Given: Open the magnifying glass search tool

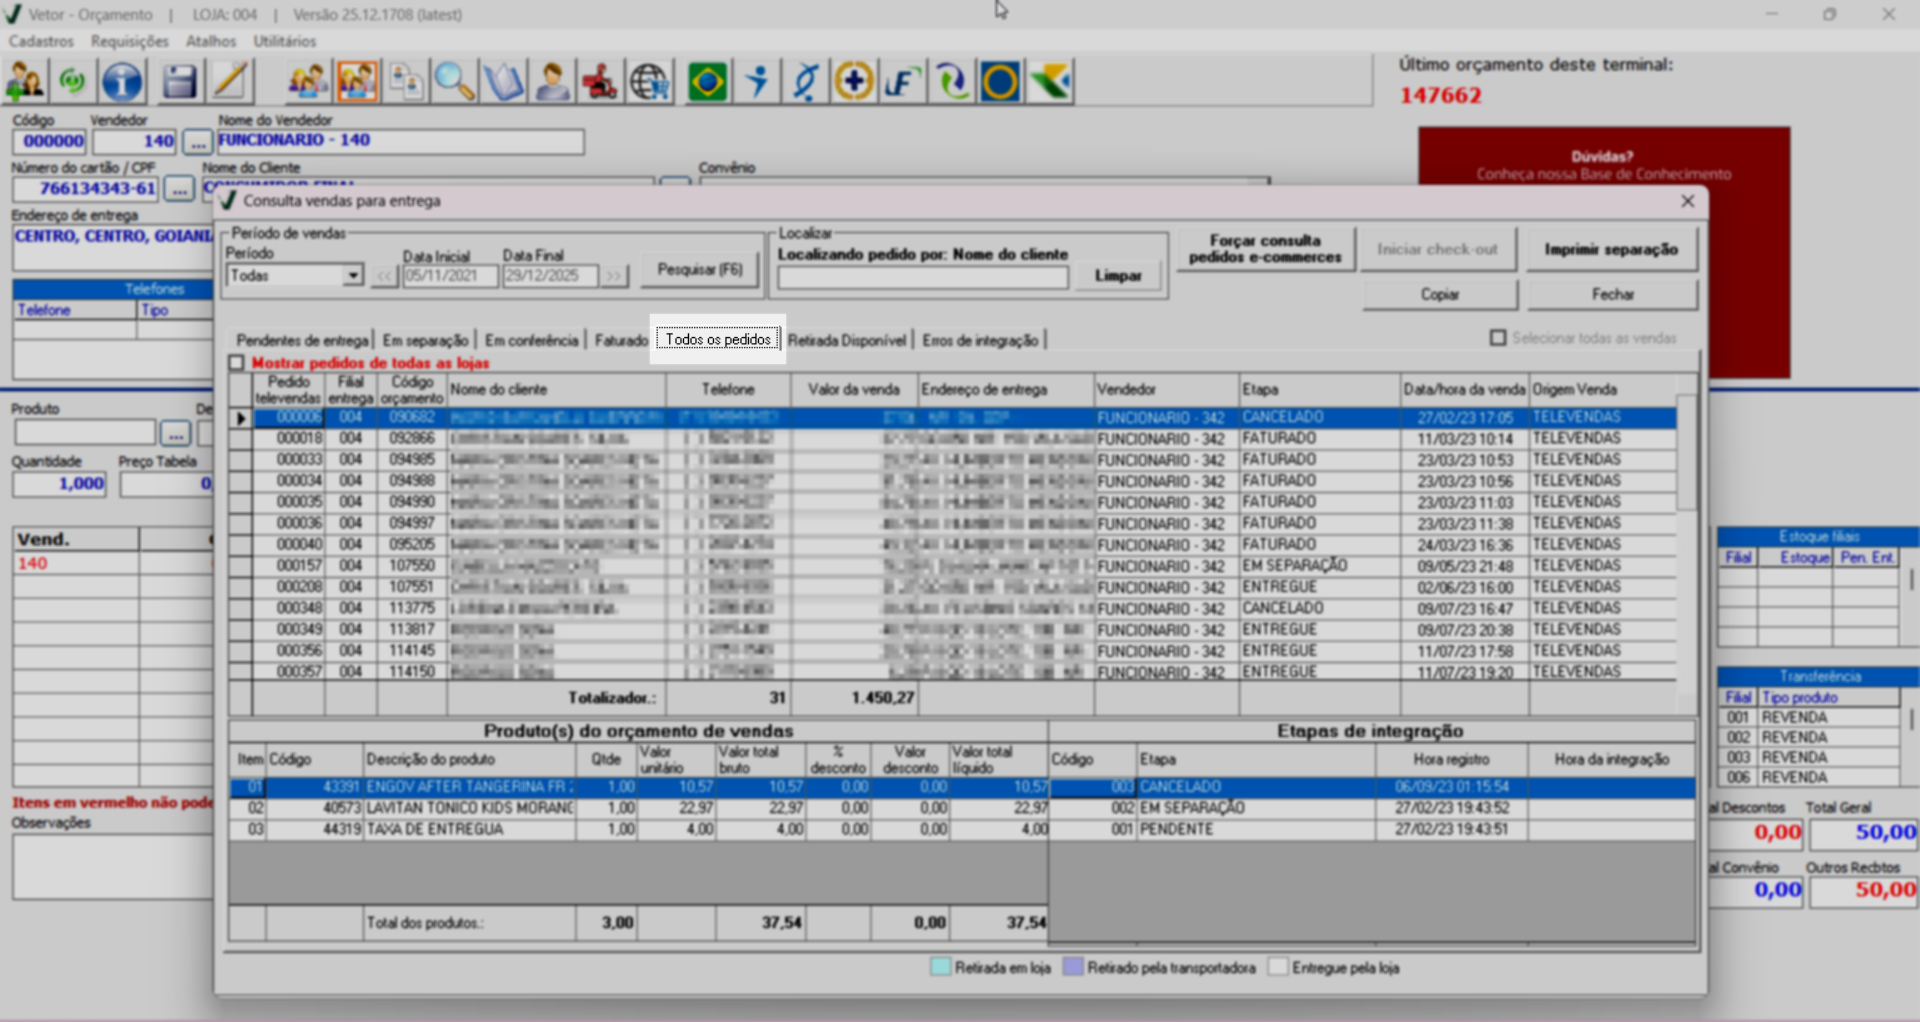Looking at the screenshot, I should 454,82.
